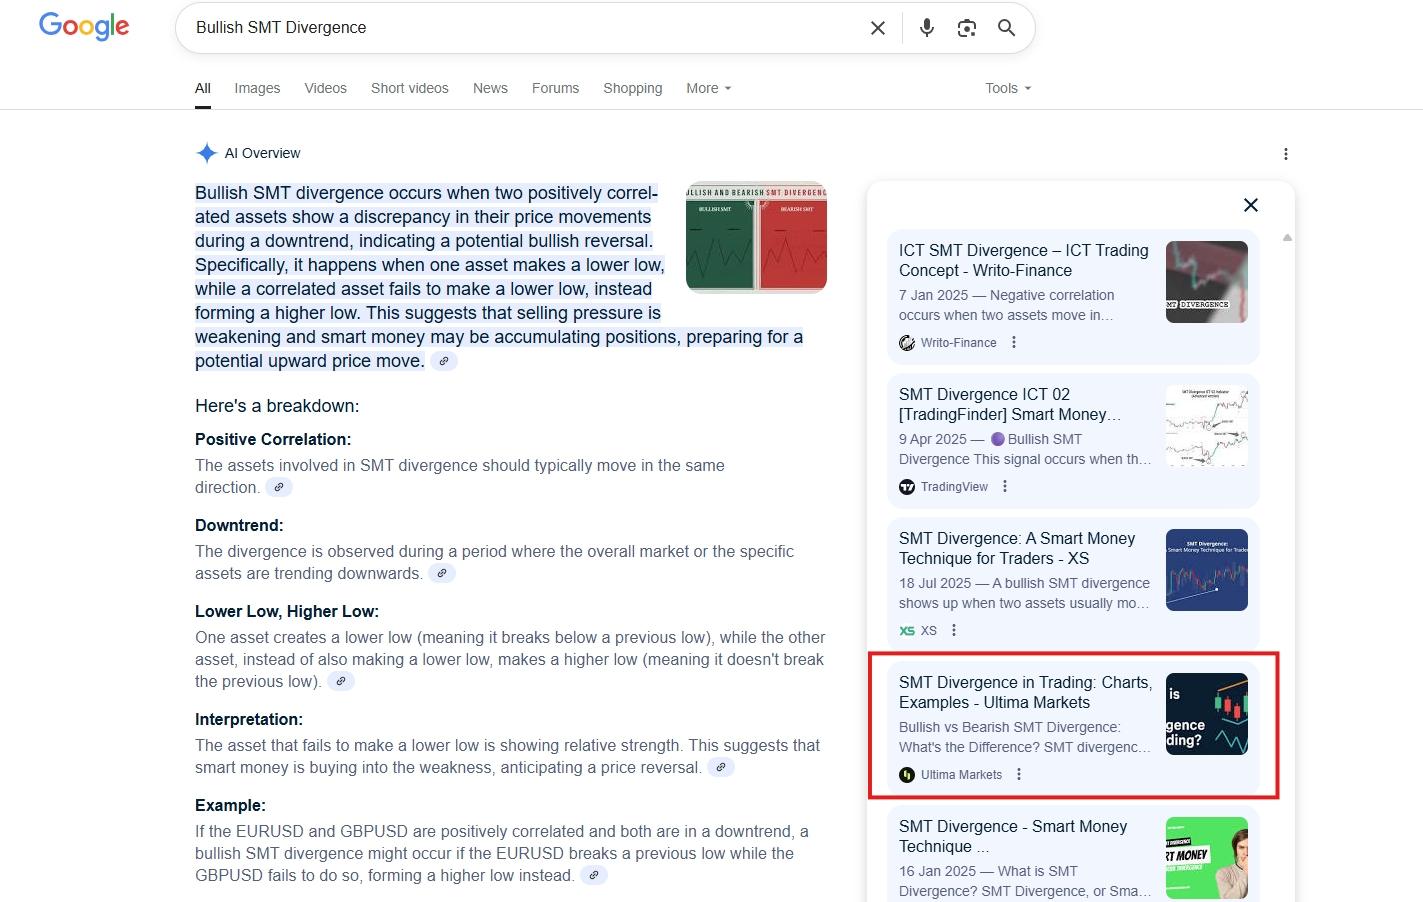Open link icon after first summary paragraph

(444, 361)
